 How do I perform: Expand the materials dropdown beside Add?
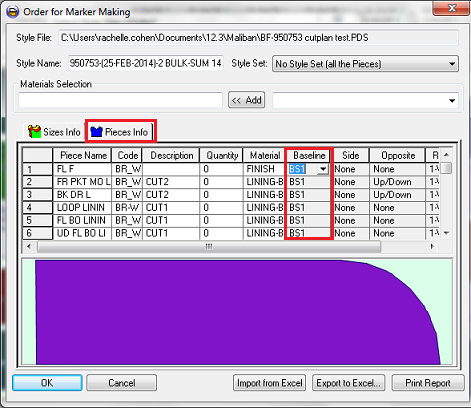(x=452, y=100)
